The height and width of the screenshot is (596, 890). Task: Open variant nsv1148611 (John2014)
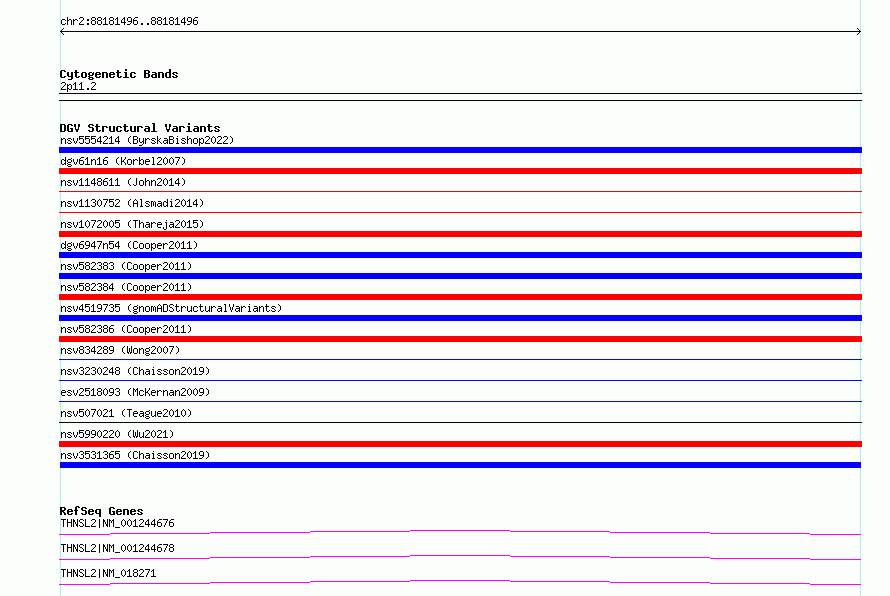tap(123, 182)
